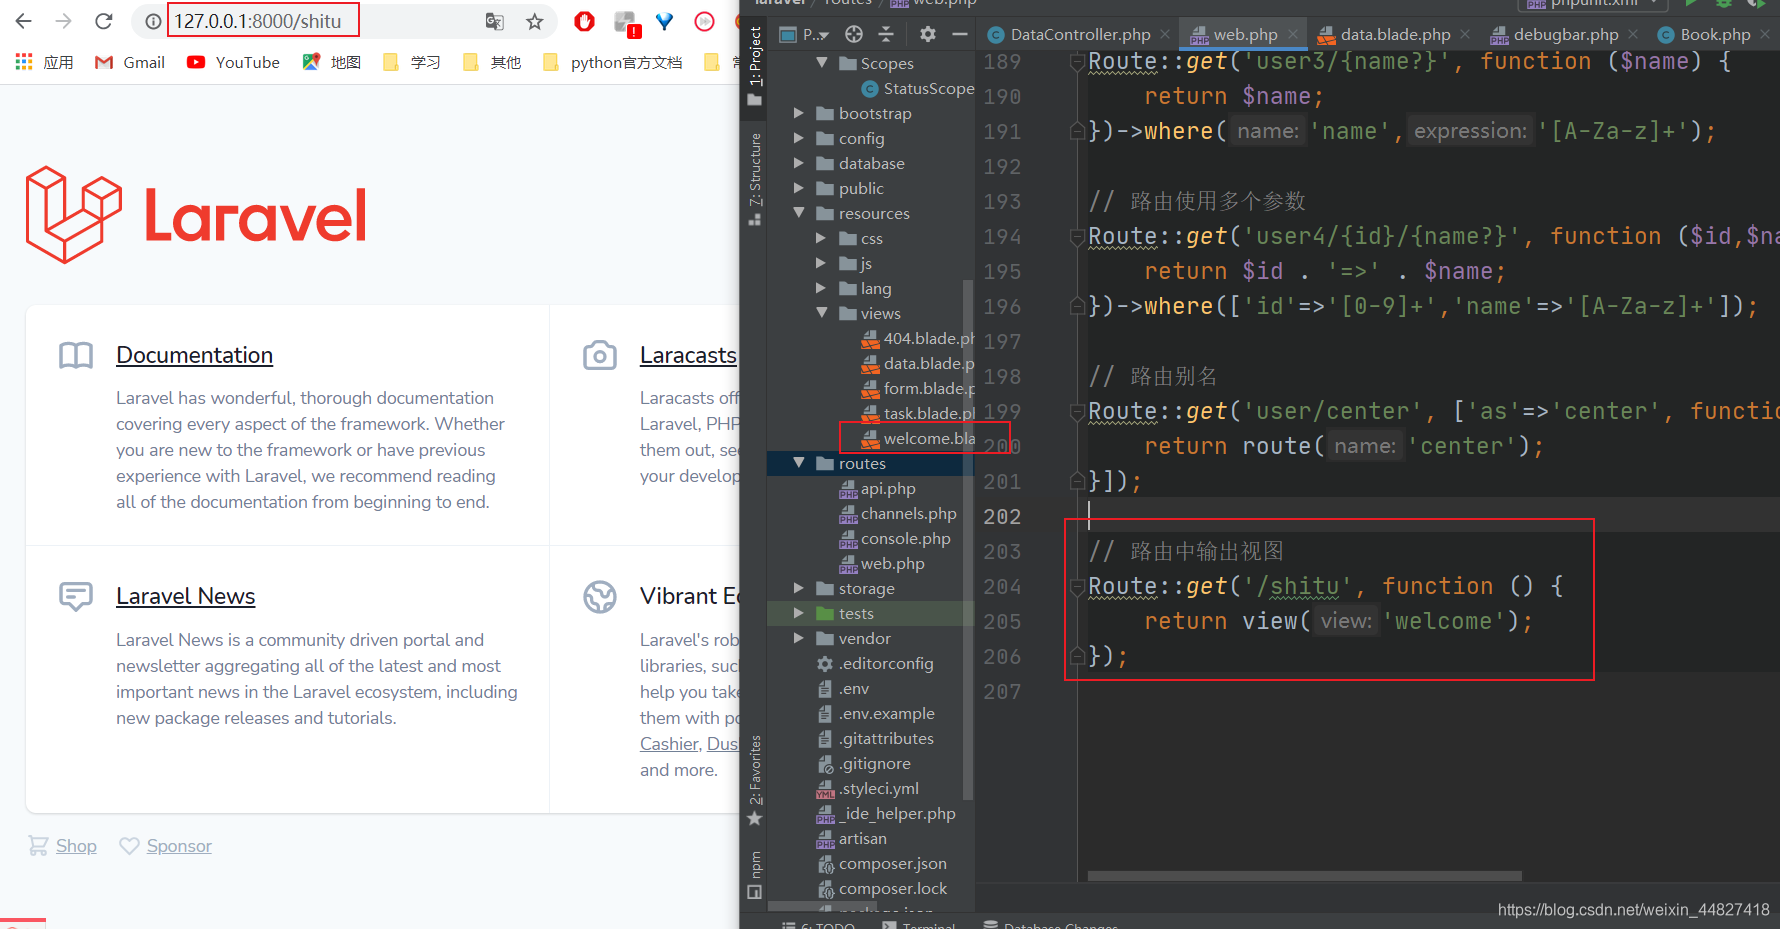The width and height of the screenshot is (1780, 929).
Task: Reload the browser page
Action: click(x=104, y=21)
